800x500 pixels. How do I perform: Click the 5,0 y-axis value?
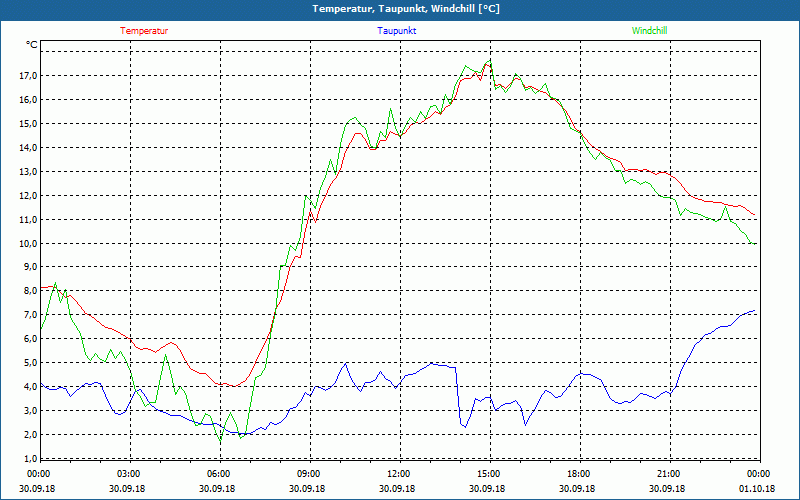click(x=31, y=362)
